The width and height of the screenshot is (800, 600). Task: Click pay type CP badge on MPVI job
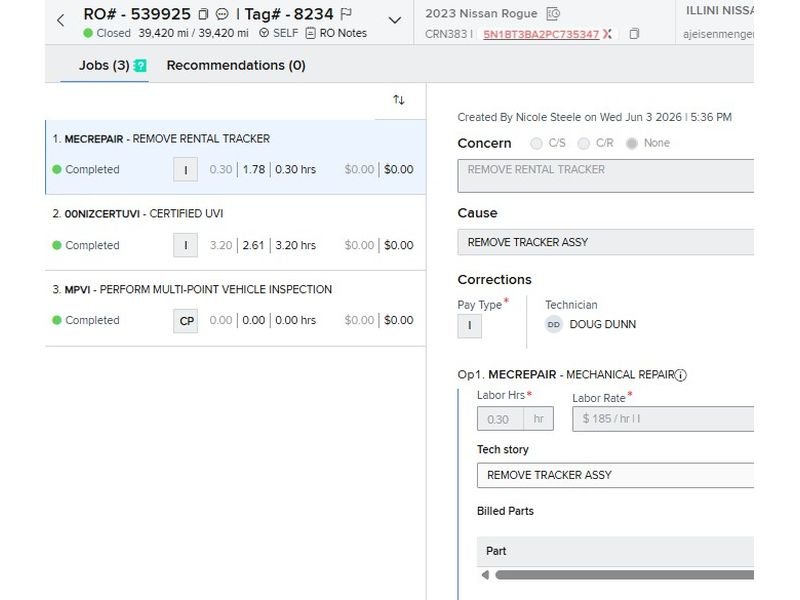pos(185,321)
